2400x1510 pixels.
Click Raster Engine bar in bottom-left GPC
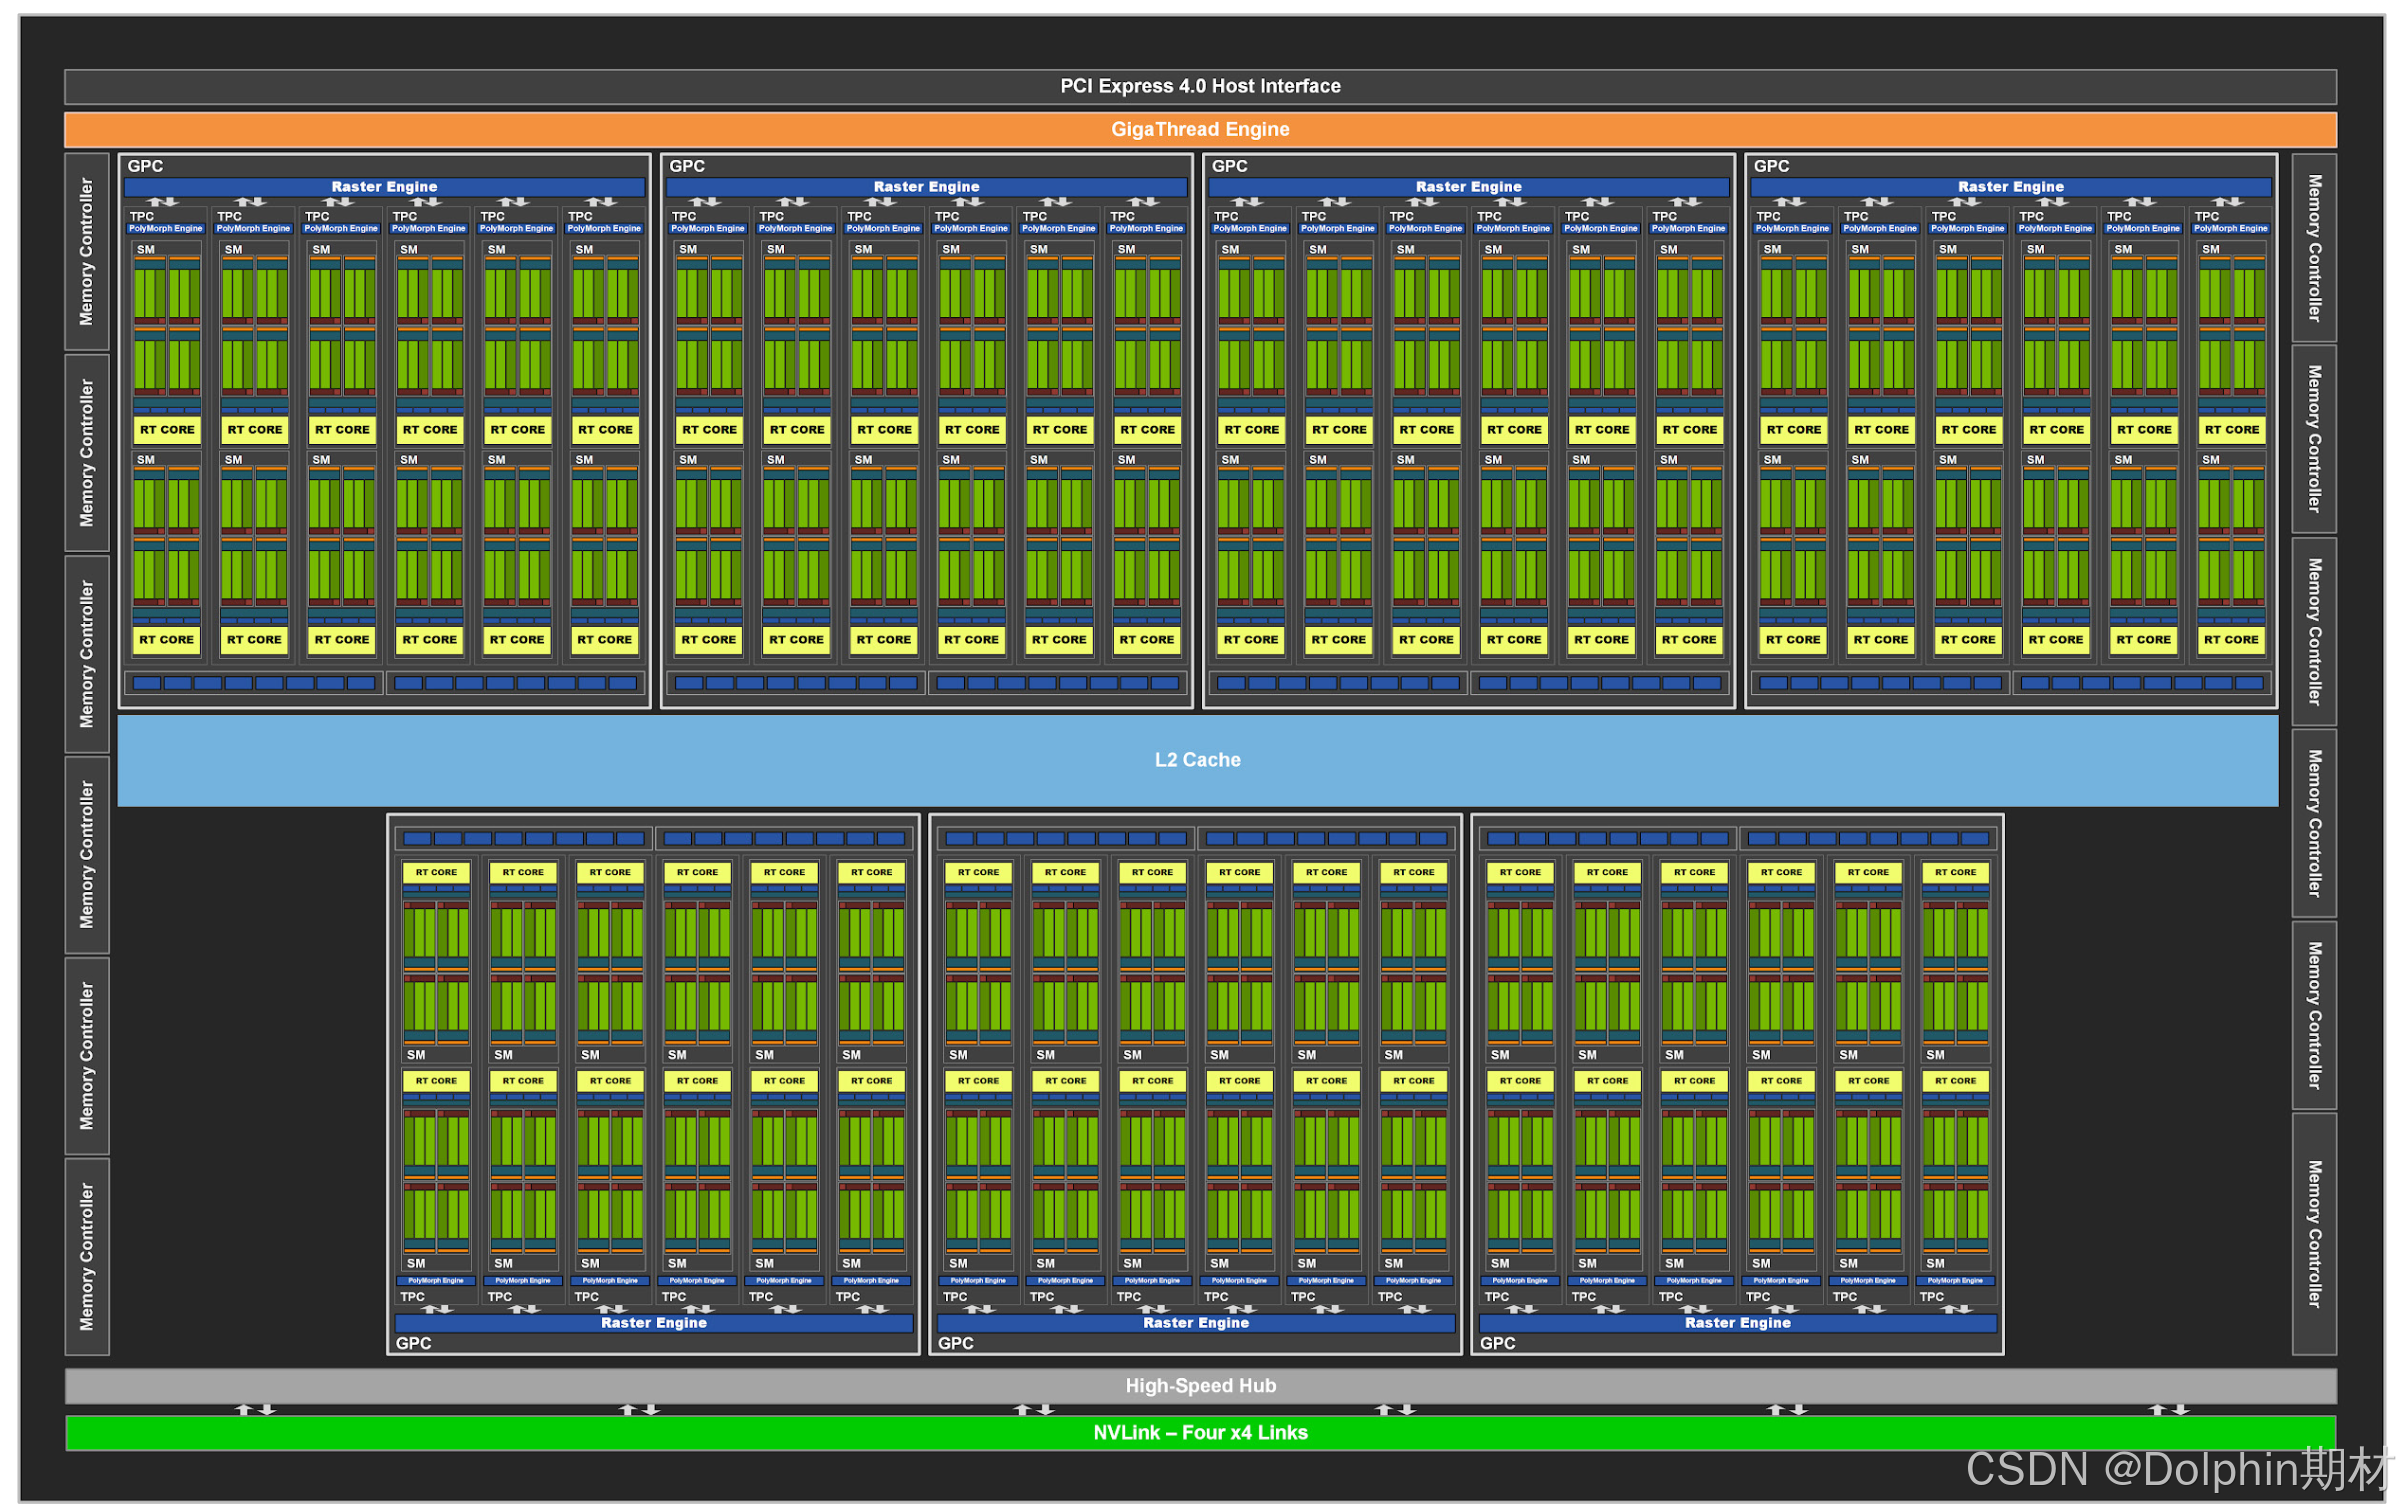click(x=653, y=1323)
